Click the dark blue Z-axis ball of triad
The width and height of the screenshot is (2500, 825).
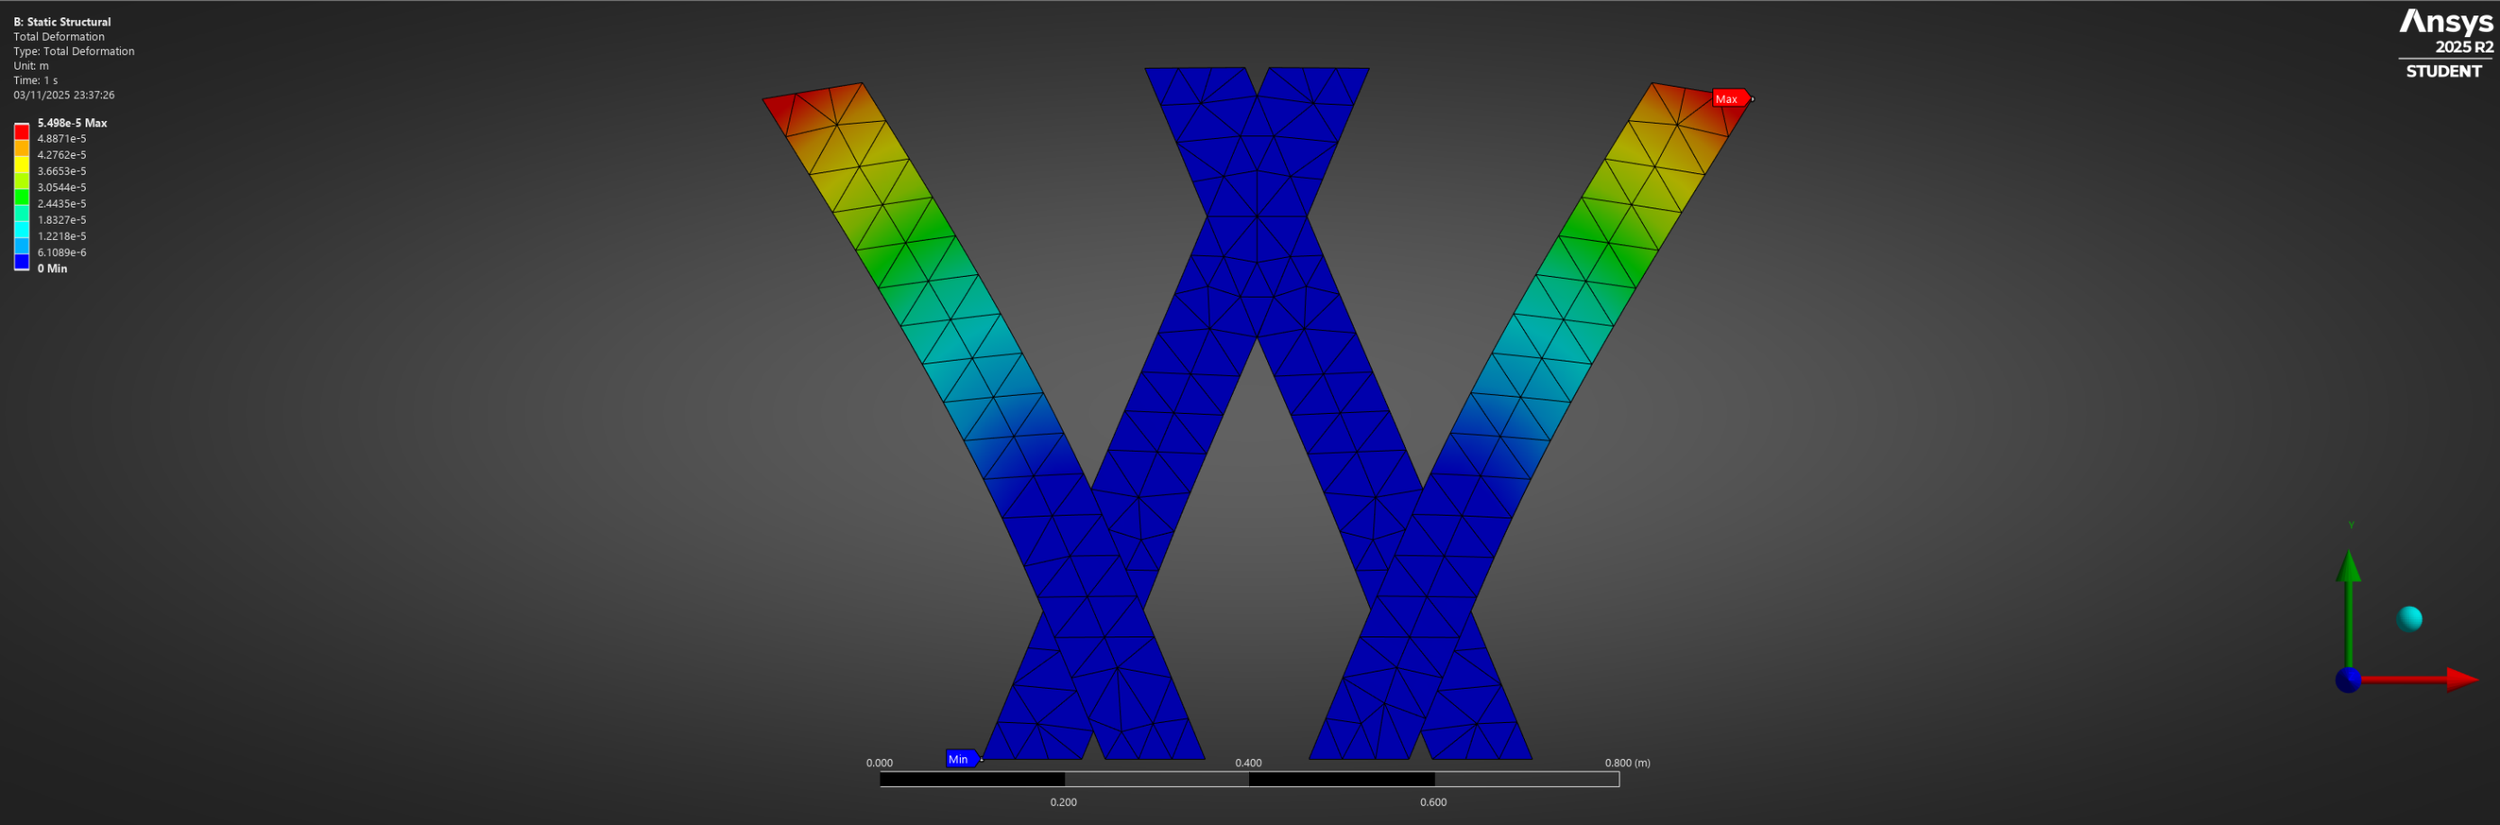click(x=2348, y=680)
